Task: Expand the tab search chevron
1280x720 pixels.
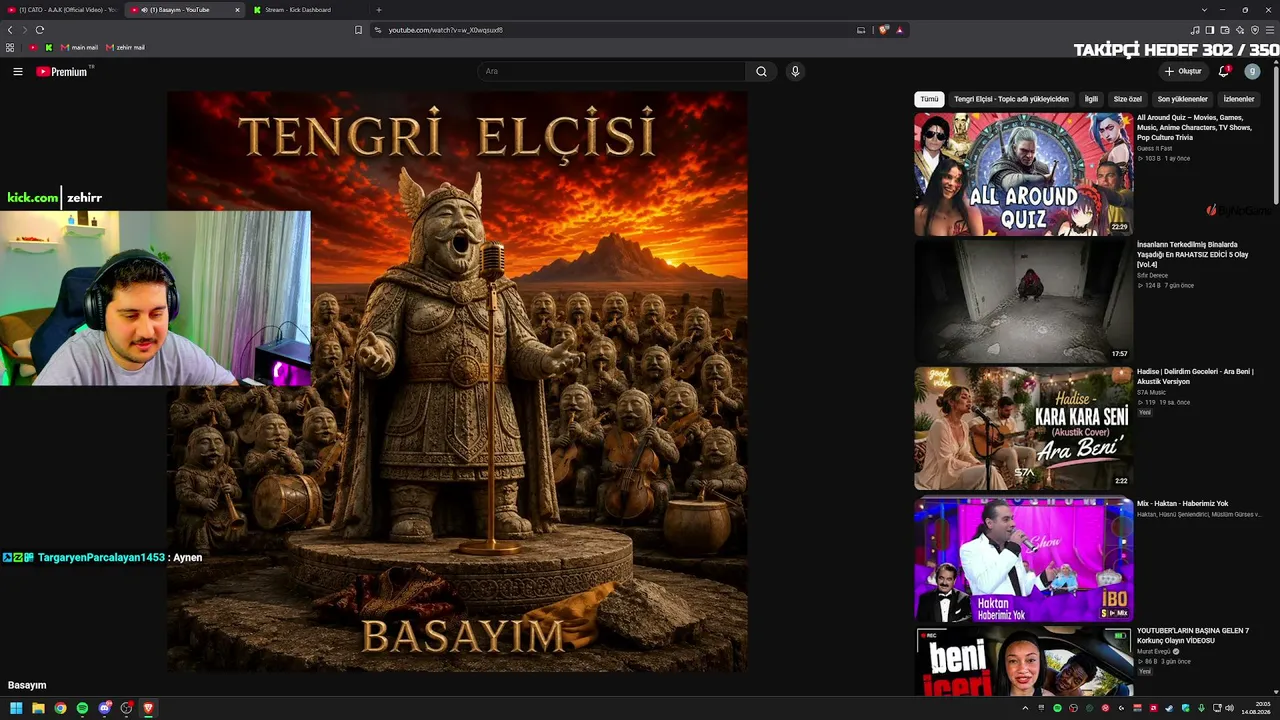Action: coord(1204,10)
